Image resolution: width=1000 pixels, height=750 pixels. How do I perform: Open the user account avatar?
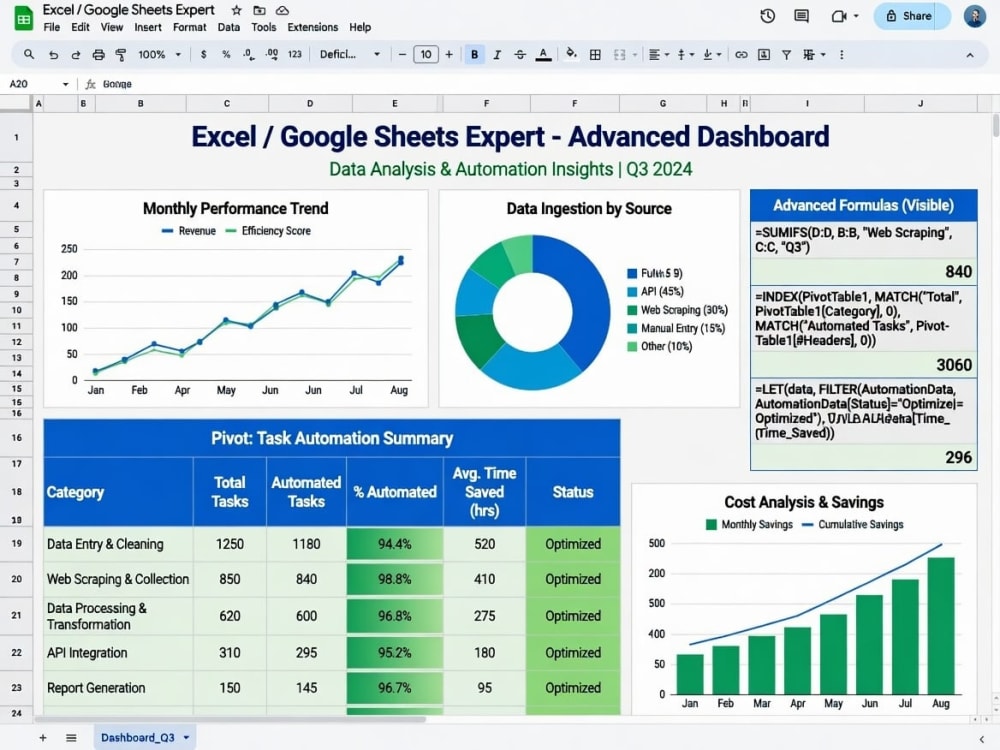(974, 16)
